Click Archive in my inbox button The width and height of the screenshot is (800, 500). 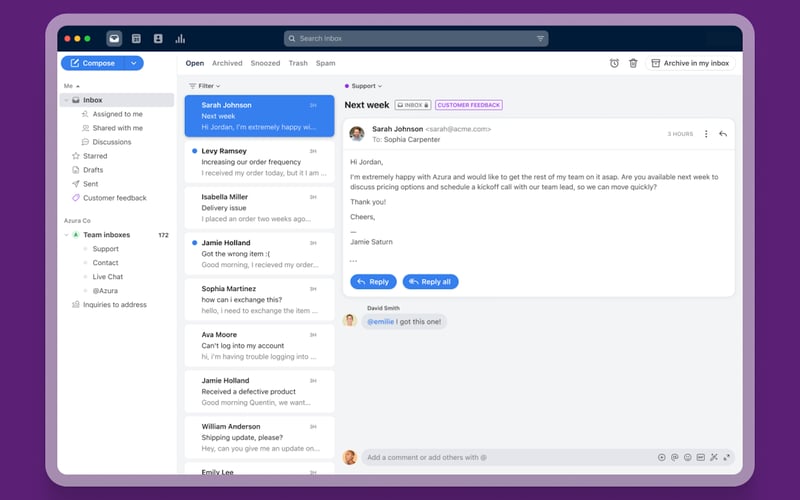(x=690, y=63)
